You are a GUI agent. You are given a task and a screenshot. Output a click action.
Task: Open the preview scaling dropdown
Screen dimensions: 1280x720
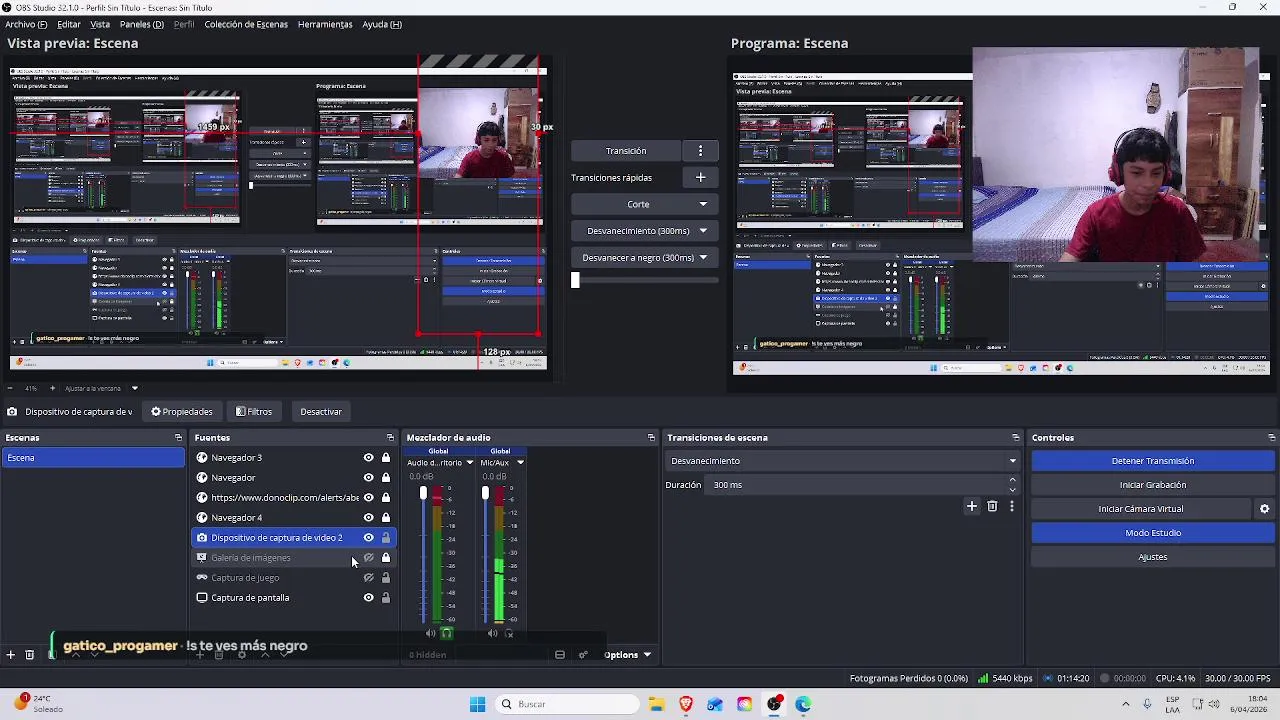tap(101, 388)
